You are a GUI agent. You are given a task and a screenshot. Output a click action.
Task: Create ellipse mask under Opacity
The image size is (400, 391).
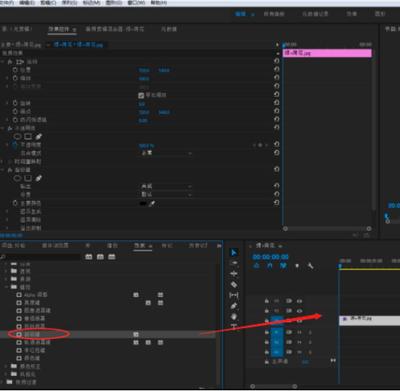[x=17, y=136]
